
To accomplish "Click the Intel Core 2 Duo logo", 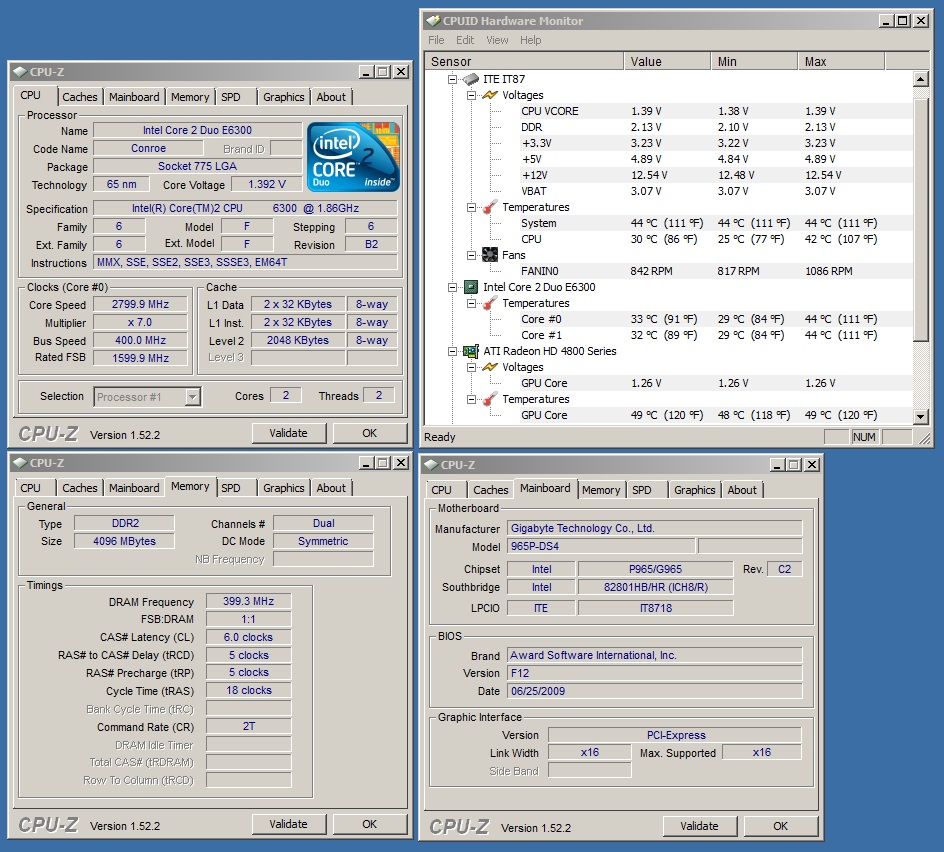I will click(353, 157).
